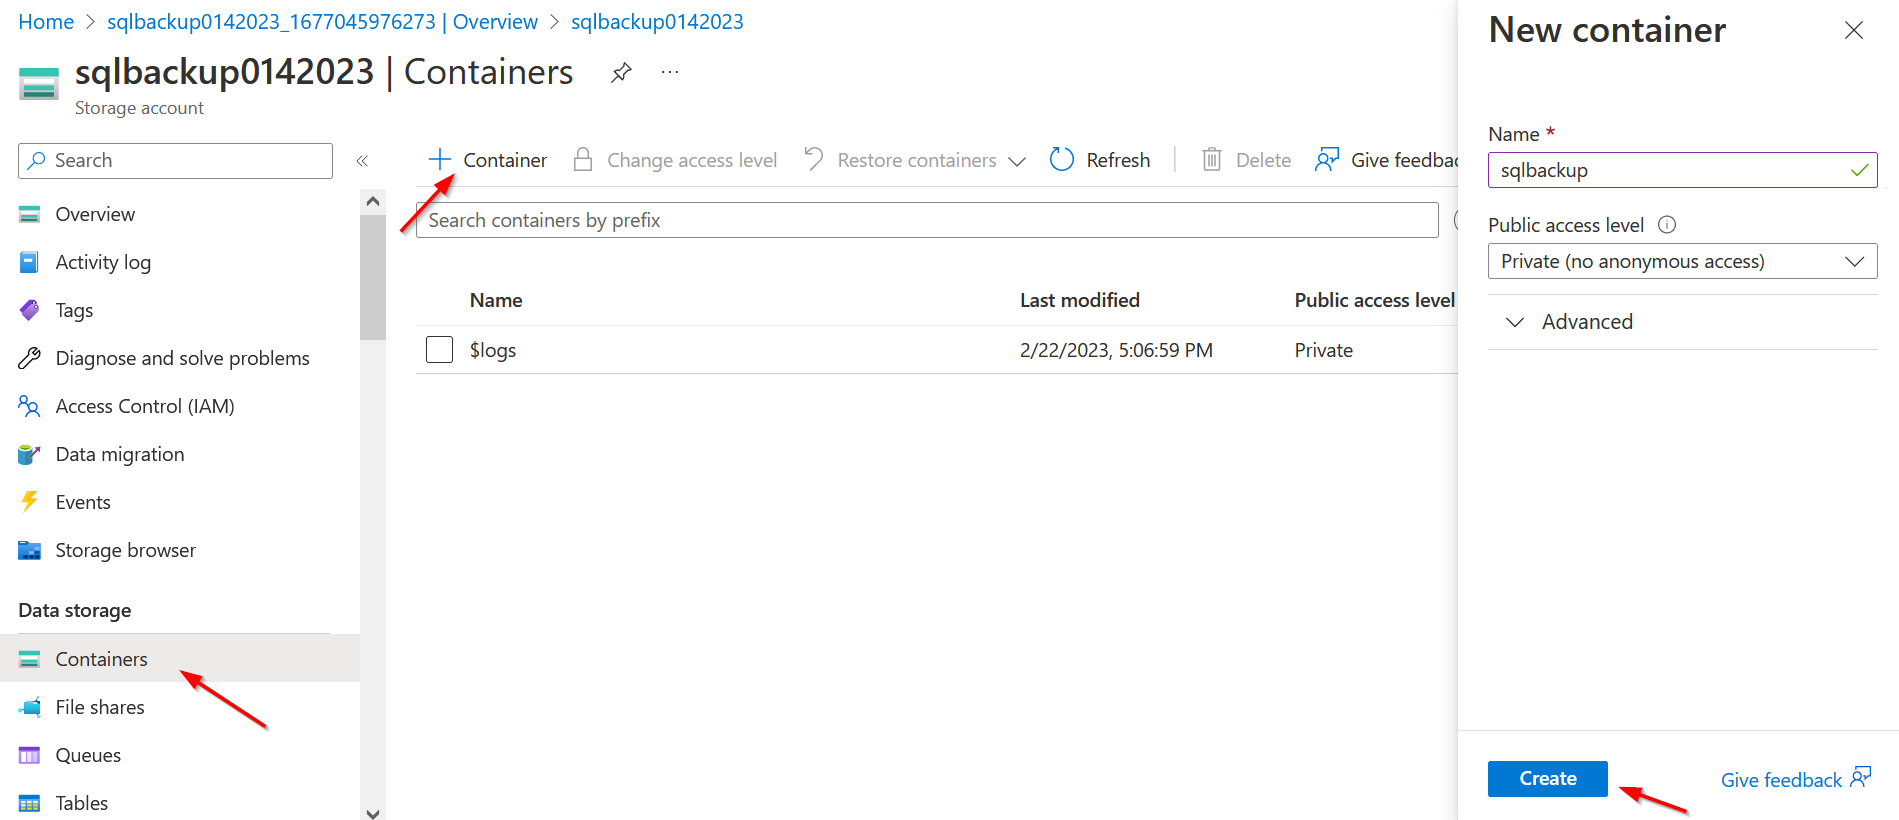Viewport: 1899px width, 820px height.
Task: Click the Data migration icon
Action: click(x=30, y=454)
